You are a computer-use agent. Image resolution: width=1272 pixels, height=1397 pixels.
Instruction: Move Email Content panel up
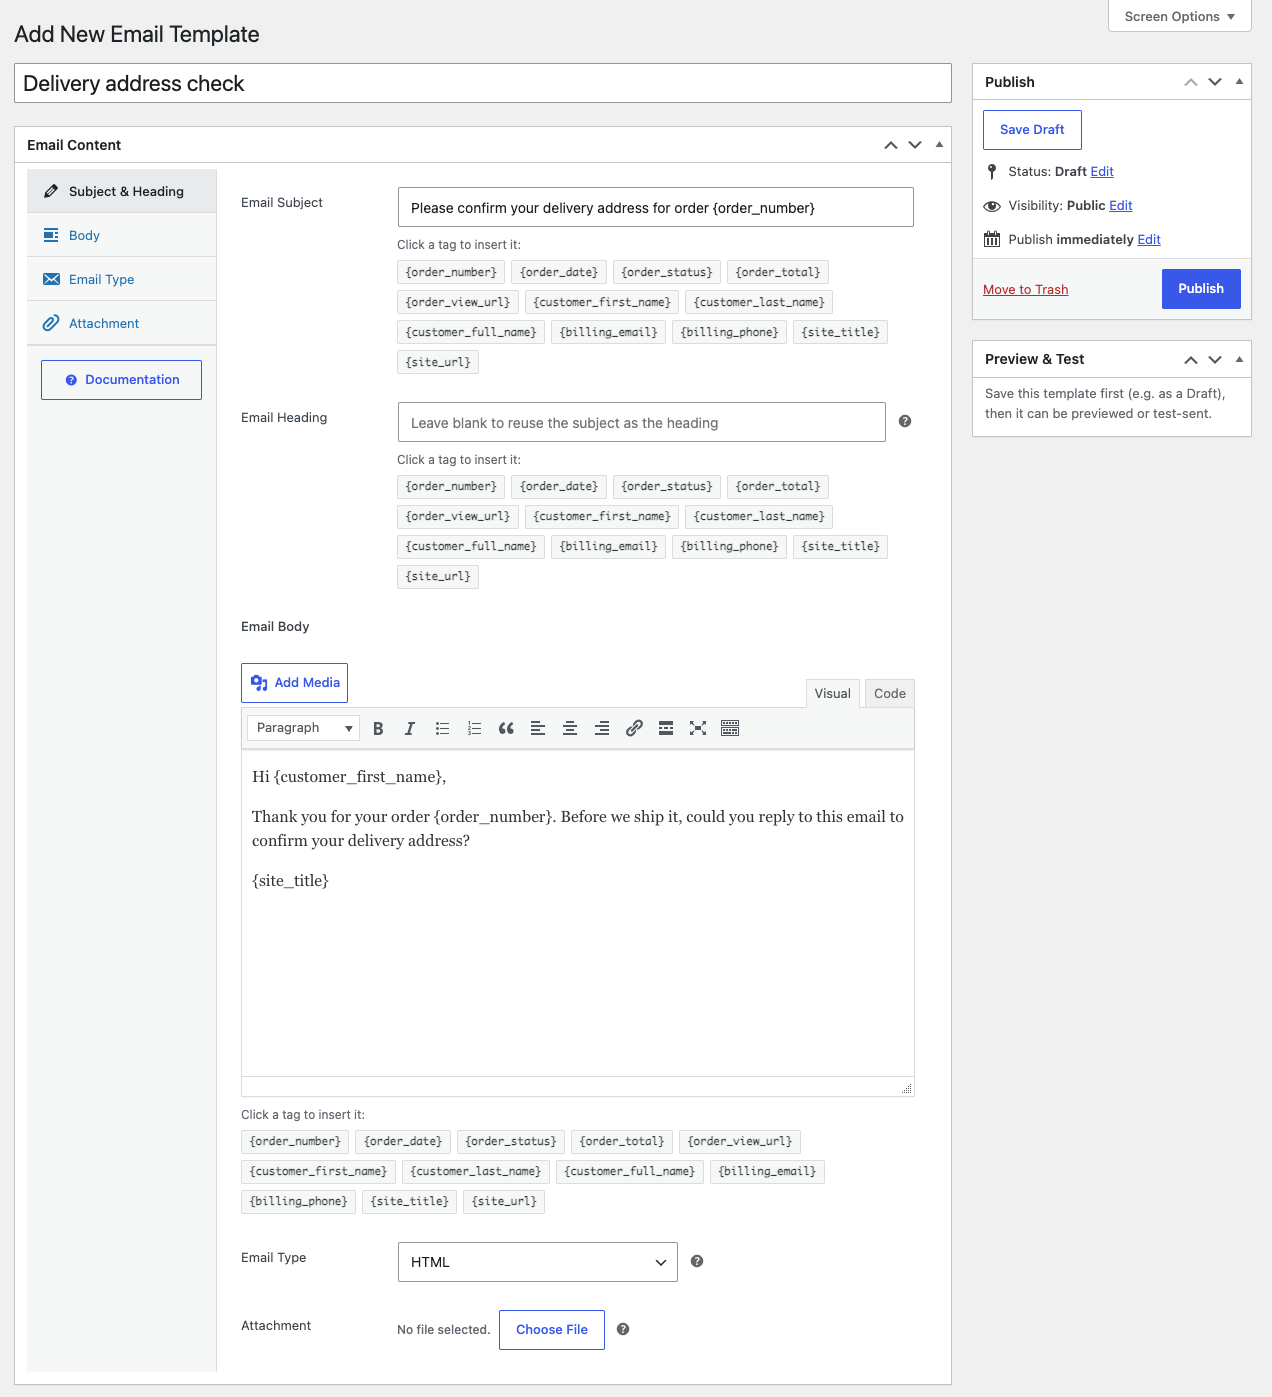click(891, 145)
